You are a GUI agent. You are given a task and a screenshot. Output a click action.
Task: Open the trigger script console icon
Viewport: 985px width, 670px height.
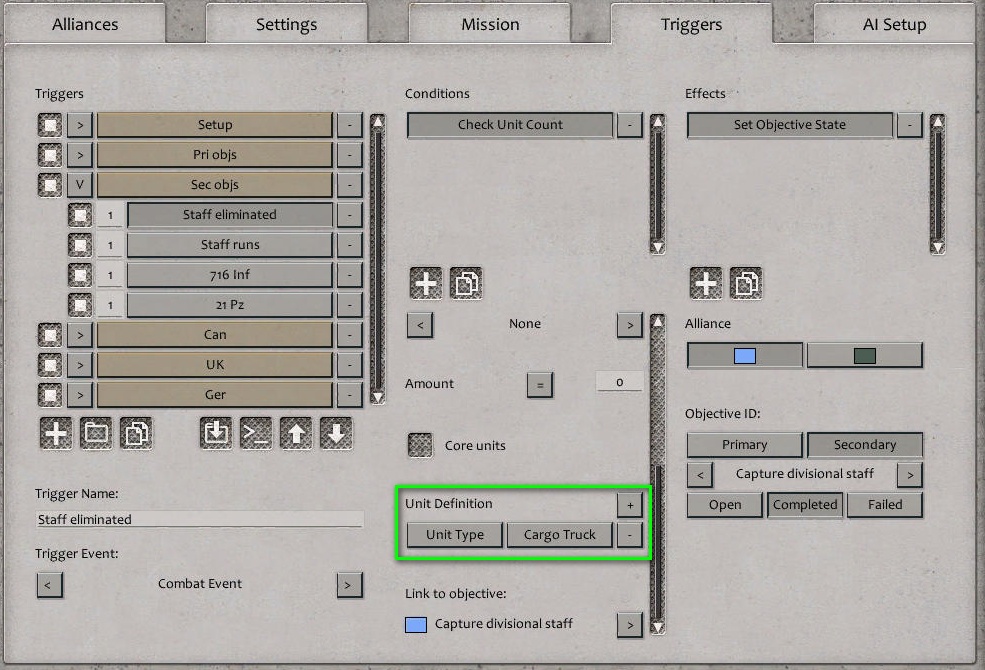point(256,433)
